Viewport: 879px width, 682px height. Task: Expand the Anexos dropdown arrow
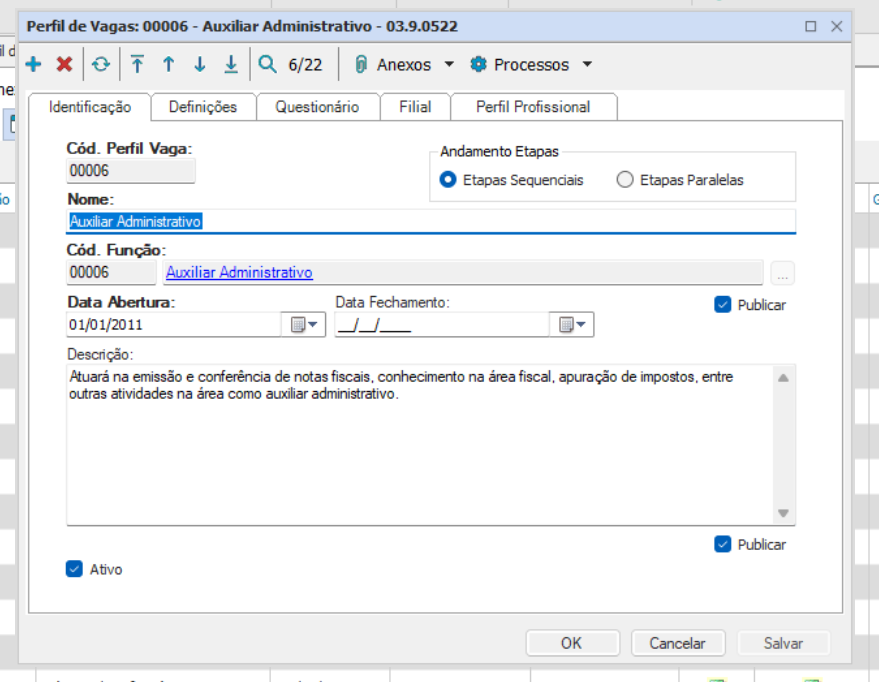[x=449, y=64]
